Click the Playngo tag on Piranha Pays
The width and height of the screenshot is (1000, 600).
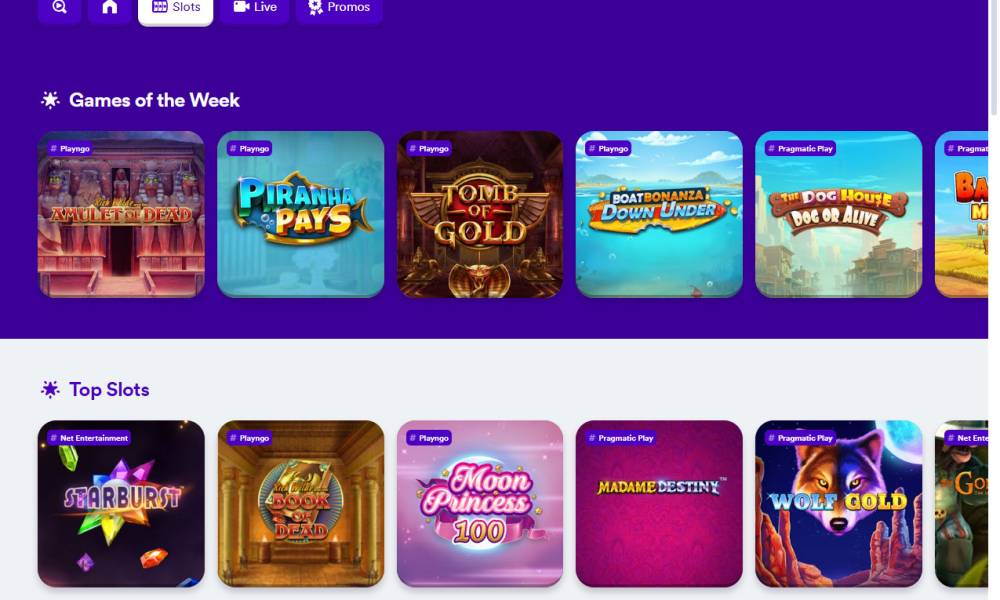tap(249, 149)
